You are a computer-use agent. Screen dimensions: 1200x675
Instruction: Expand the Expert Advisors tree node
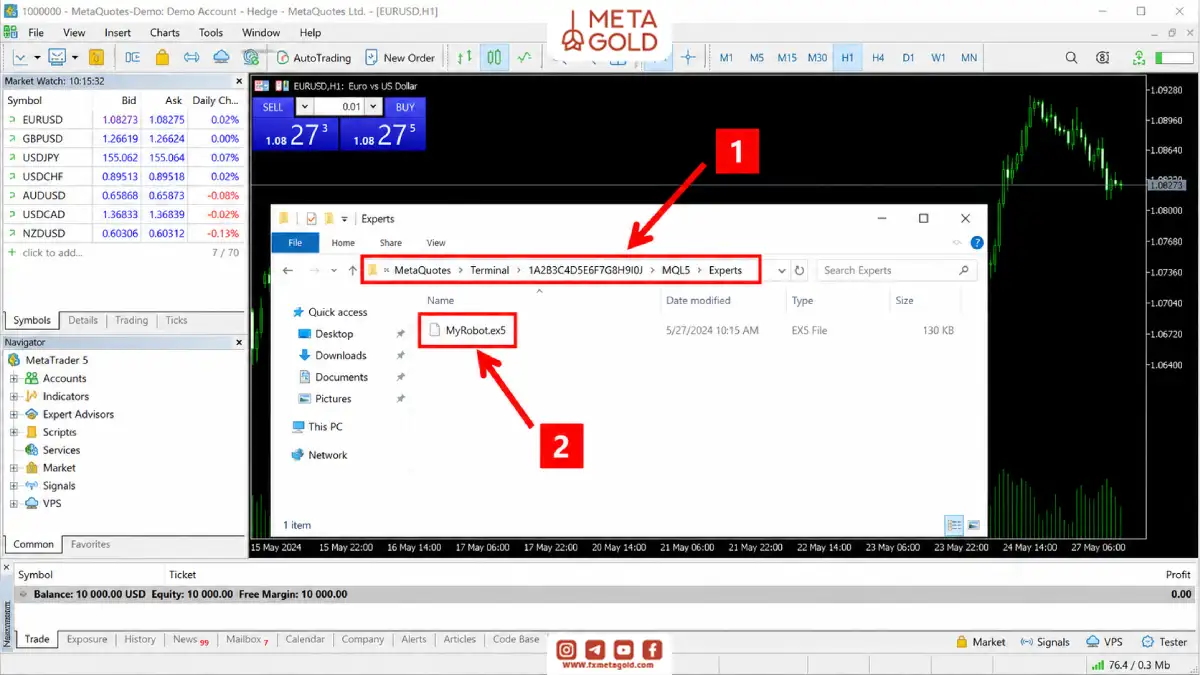point(15,414)
